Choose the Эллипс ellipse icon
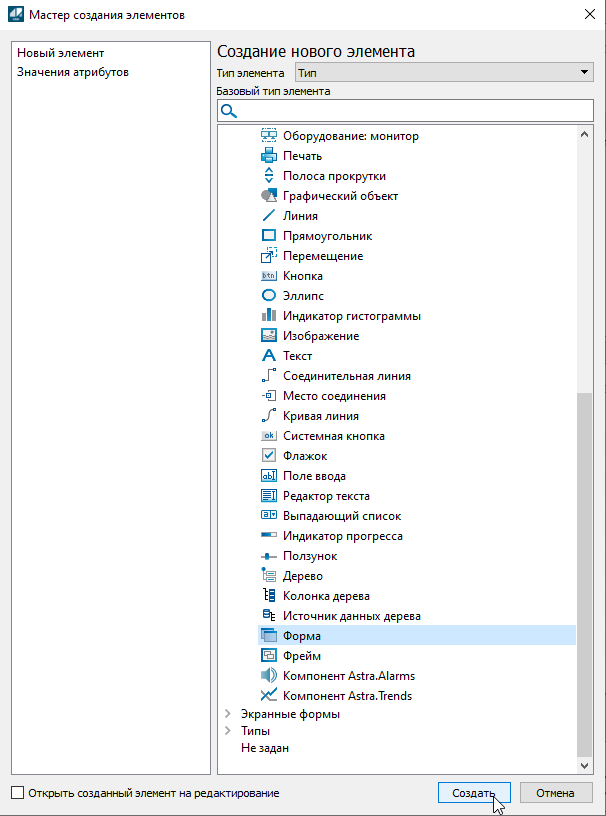This screenshot has width=606, height=816. (x=268, y=296)
